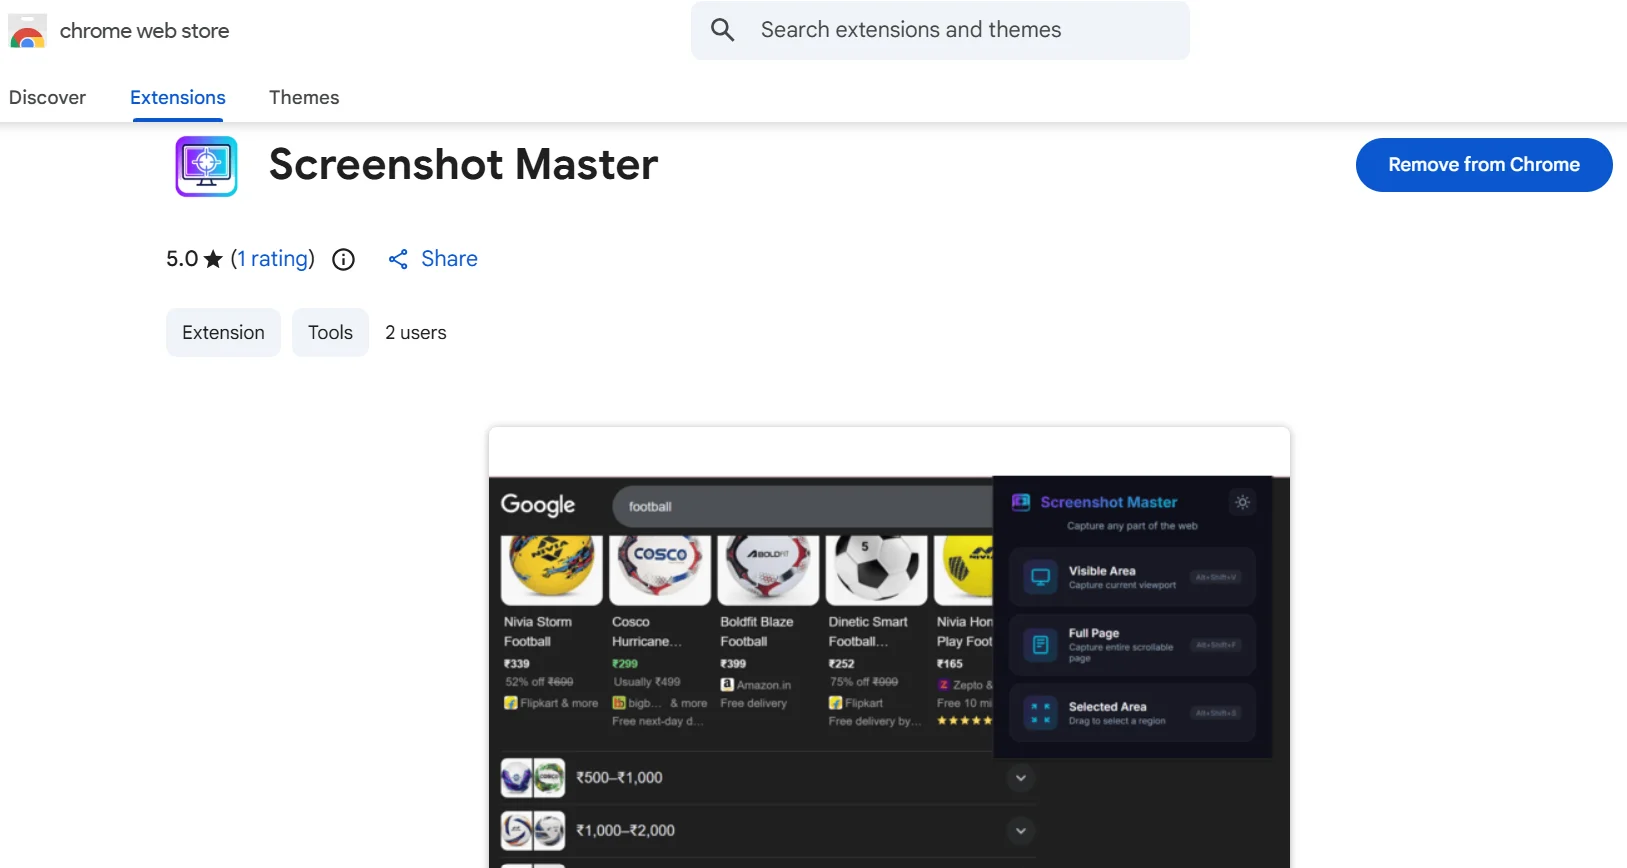Click the Remove from Chrome button
This screenshot has width=1627, height=868.
tap(1484, 165)
